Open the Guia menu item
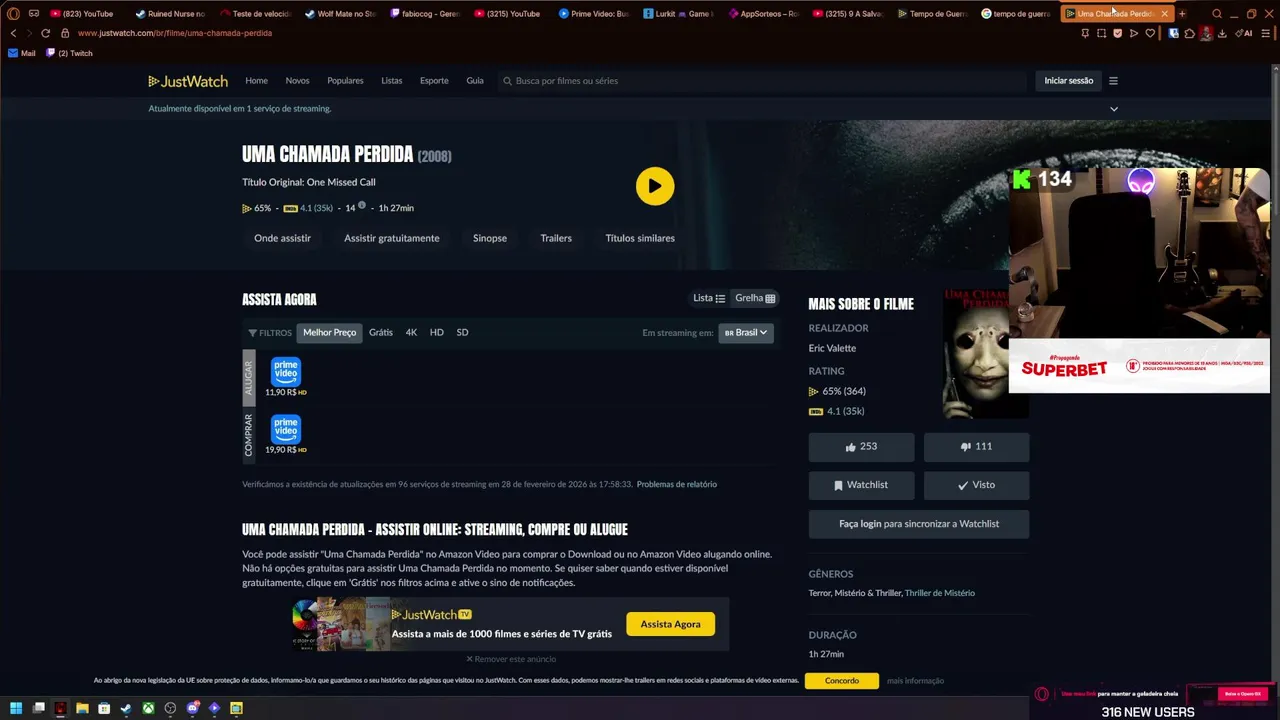 [475, 81]
